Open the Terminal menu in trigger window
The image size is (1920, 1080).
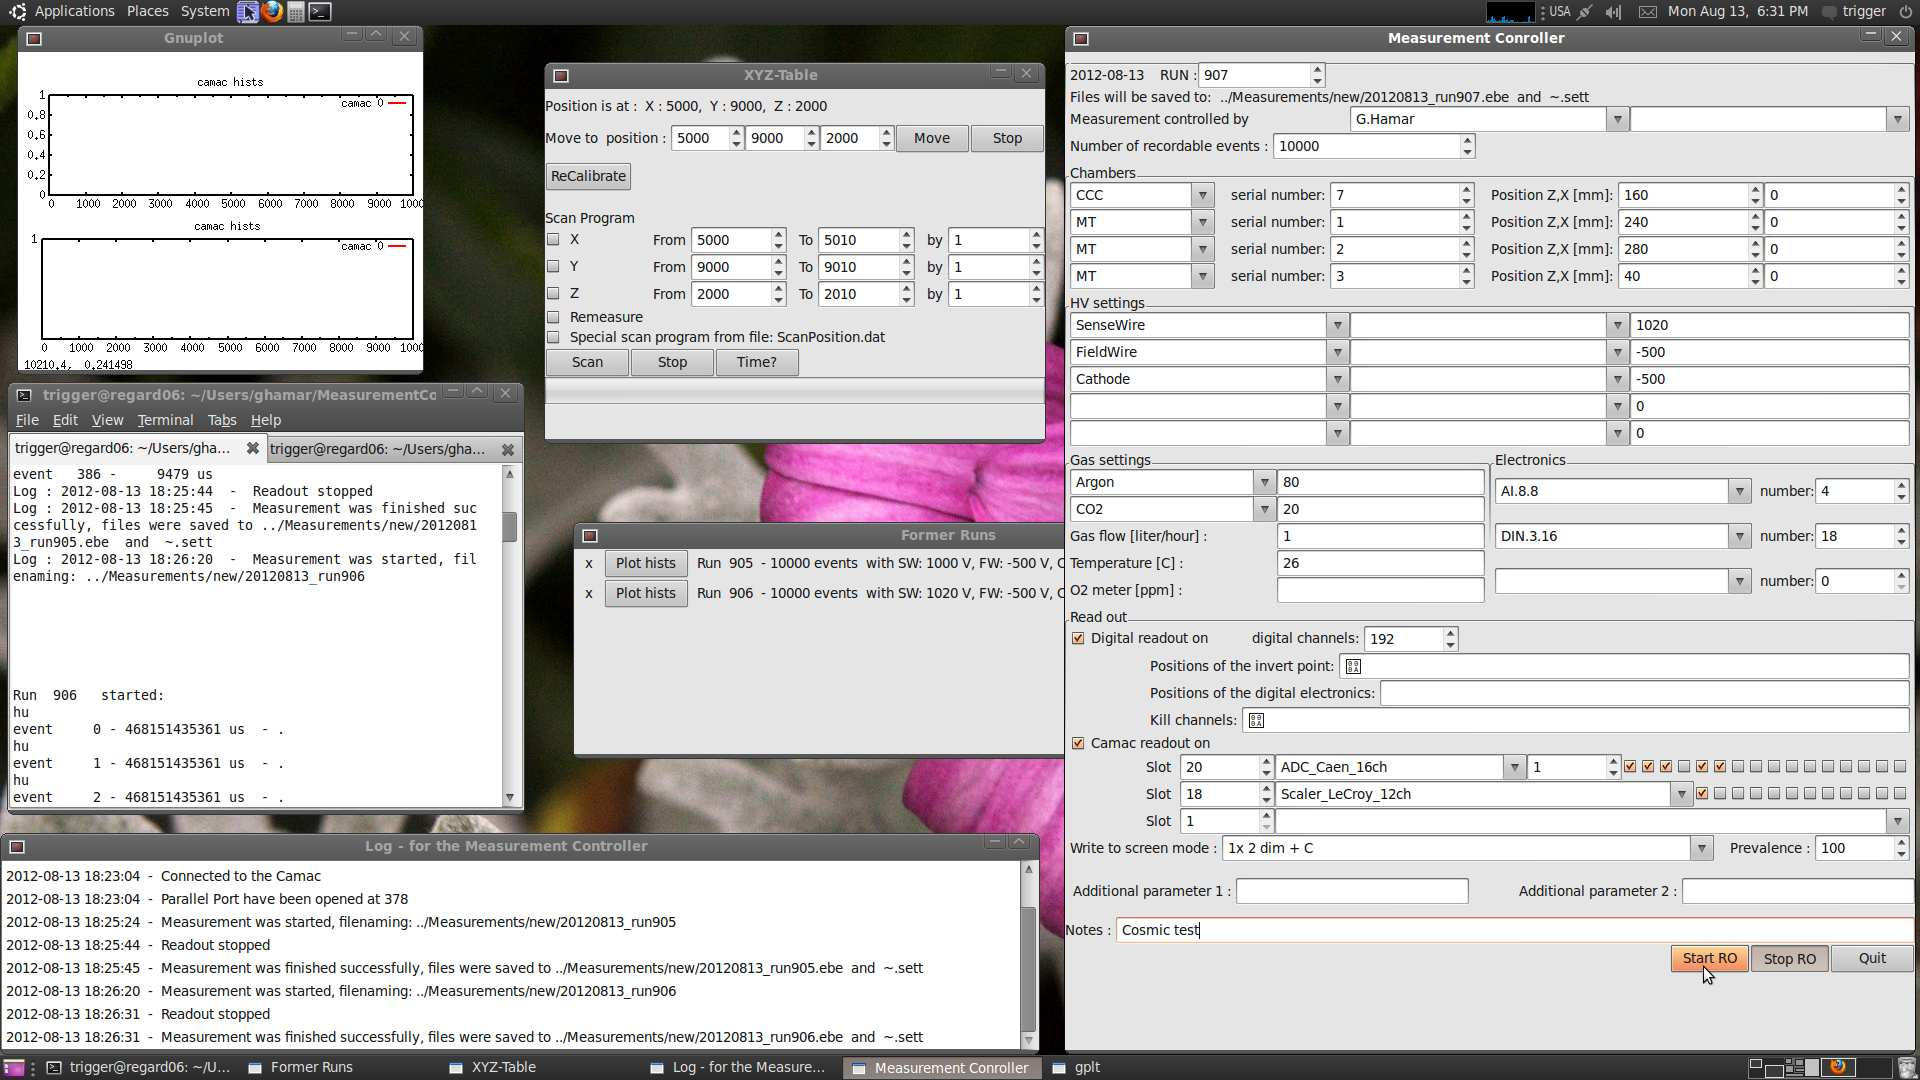(165, 419)
